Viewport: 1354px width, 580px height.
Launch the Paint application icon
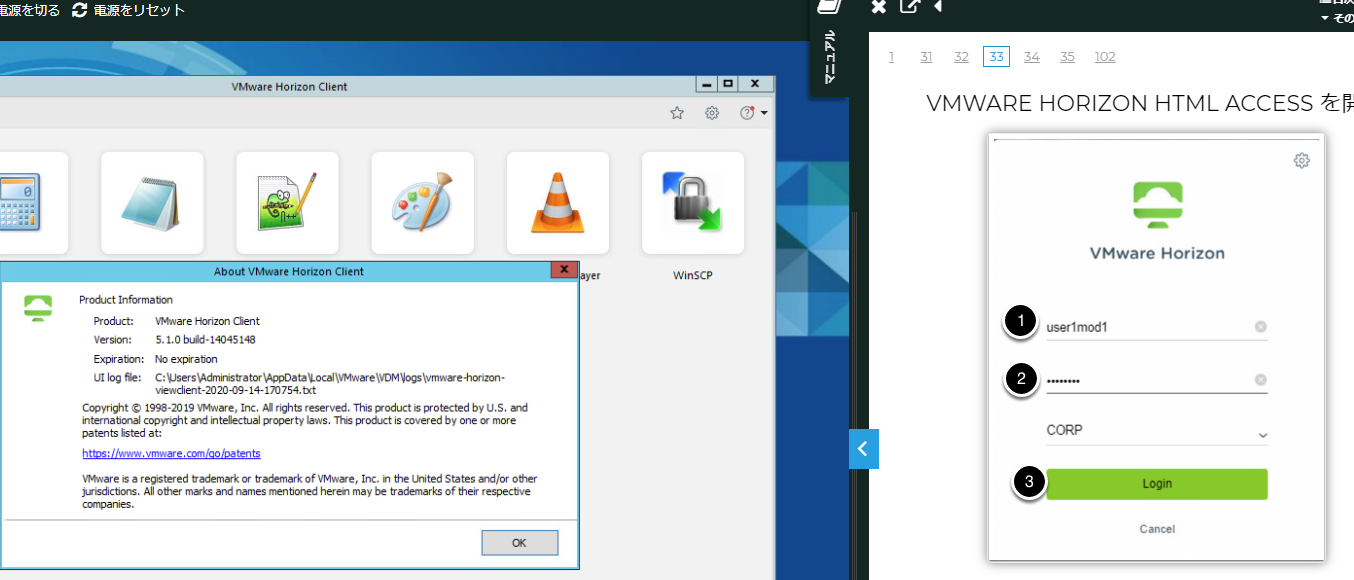[422, 203]
